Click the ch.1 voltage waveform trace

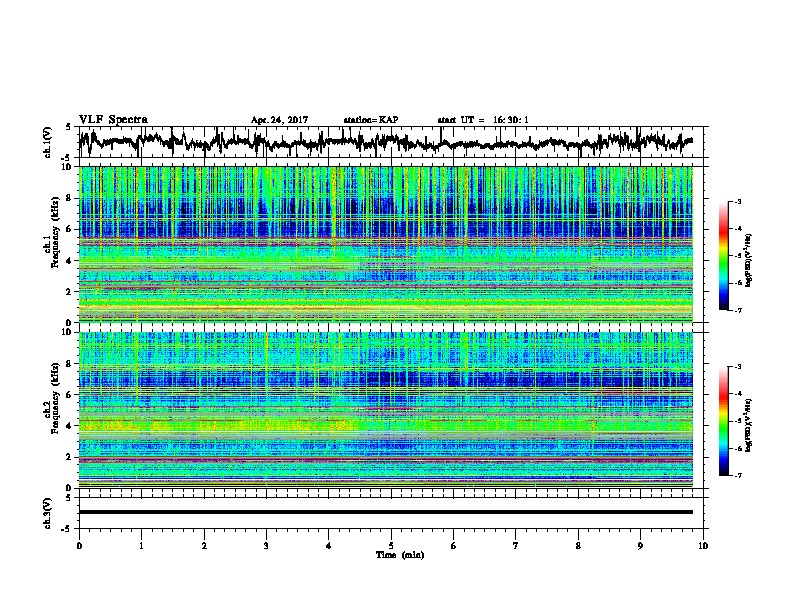pyautogui.click(x=385, y=142)
